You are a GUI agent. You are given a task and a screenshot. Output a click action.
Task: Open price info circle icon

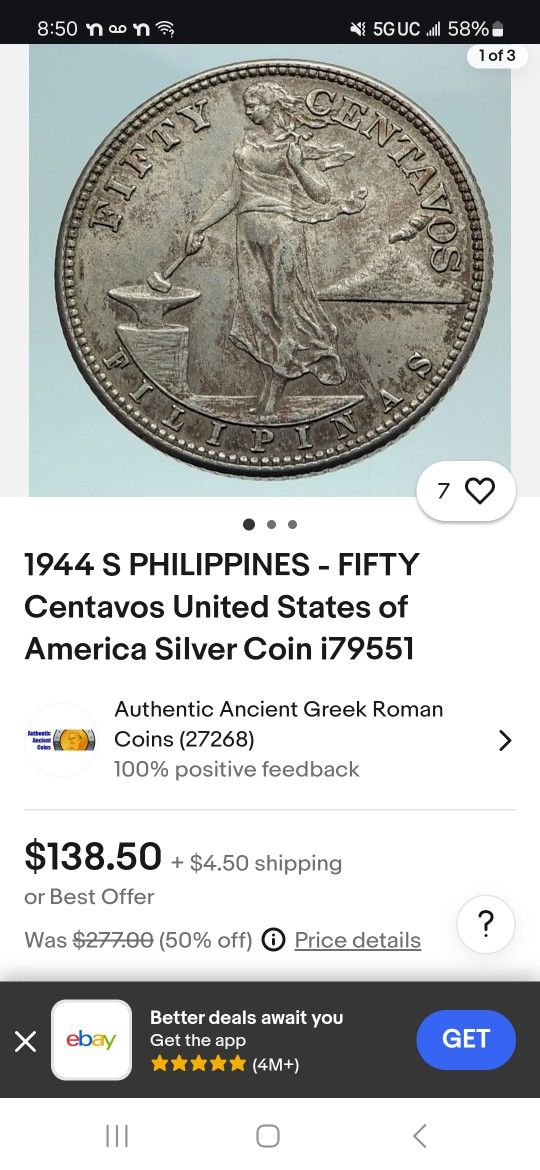click(x=273, y=939)
